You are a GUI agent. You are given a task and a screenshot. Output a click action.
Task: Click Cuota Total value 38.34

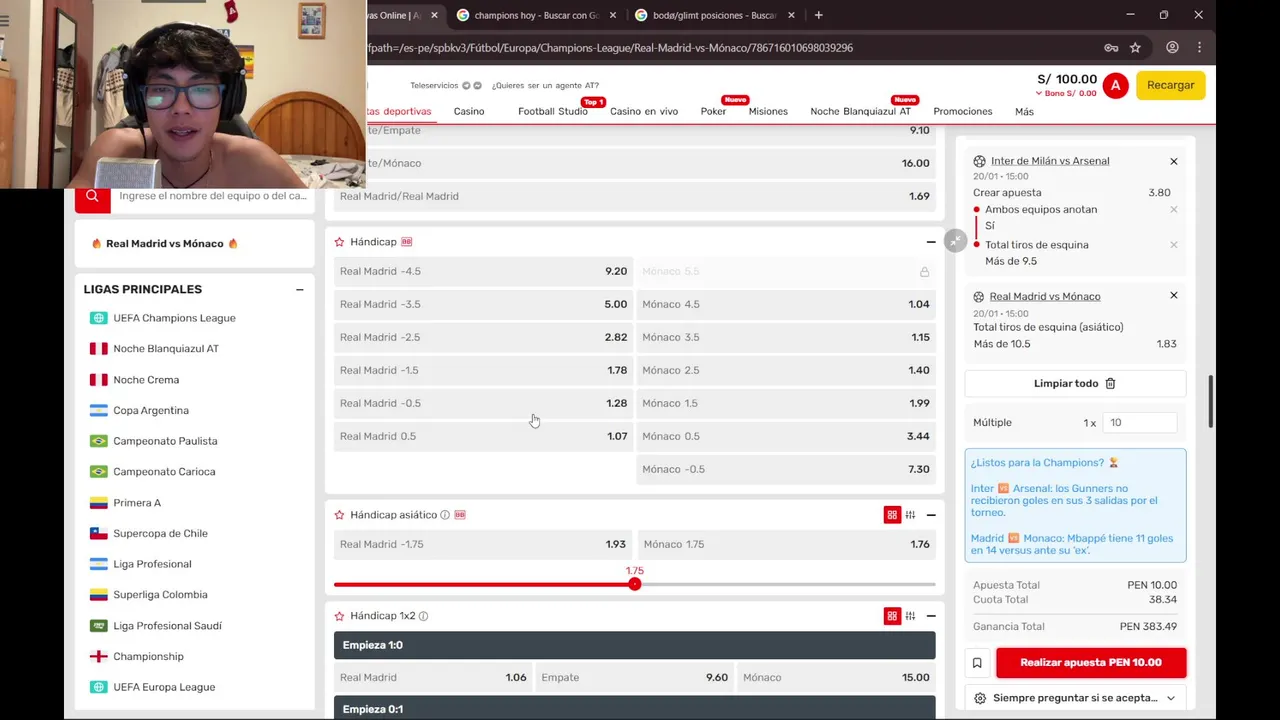(1163, 600)
